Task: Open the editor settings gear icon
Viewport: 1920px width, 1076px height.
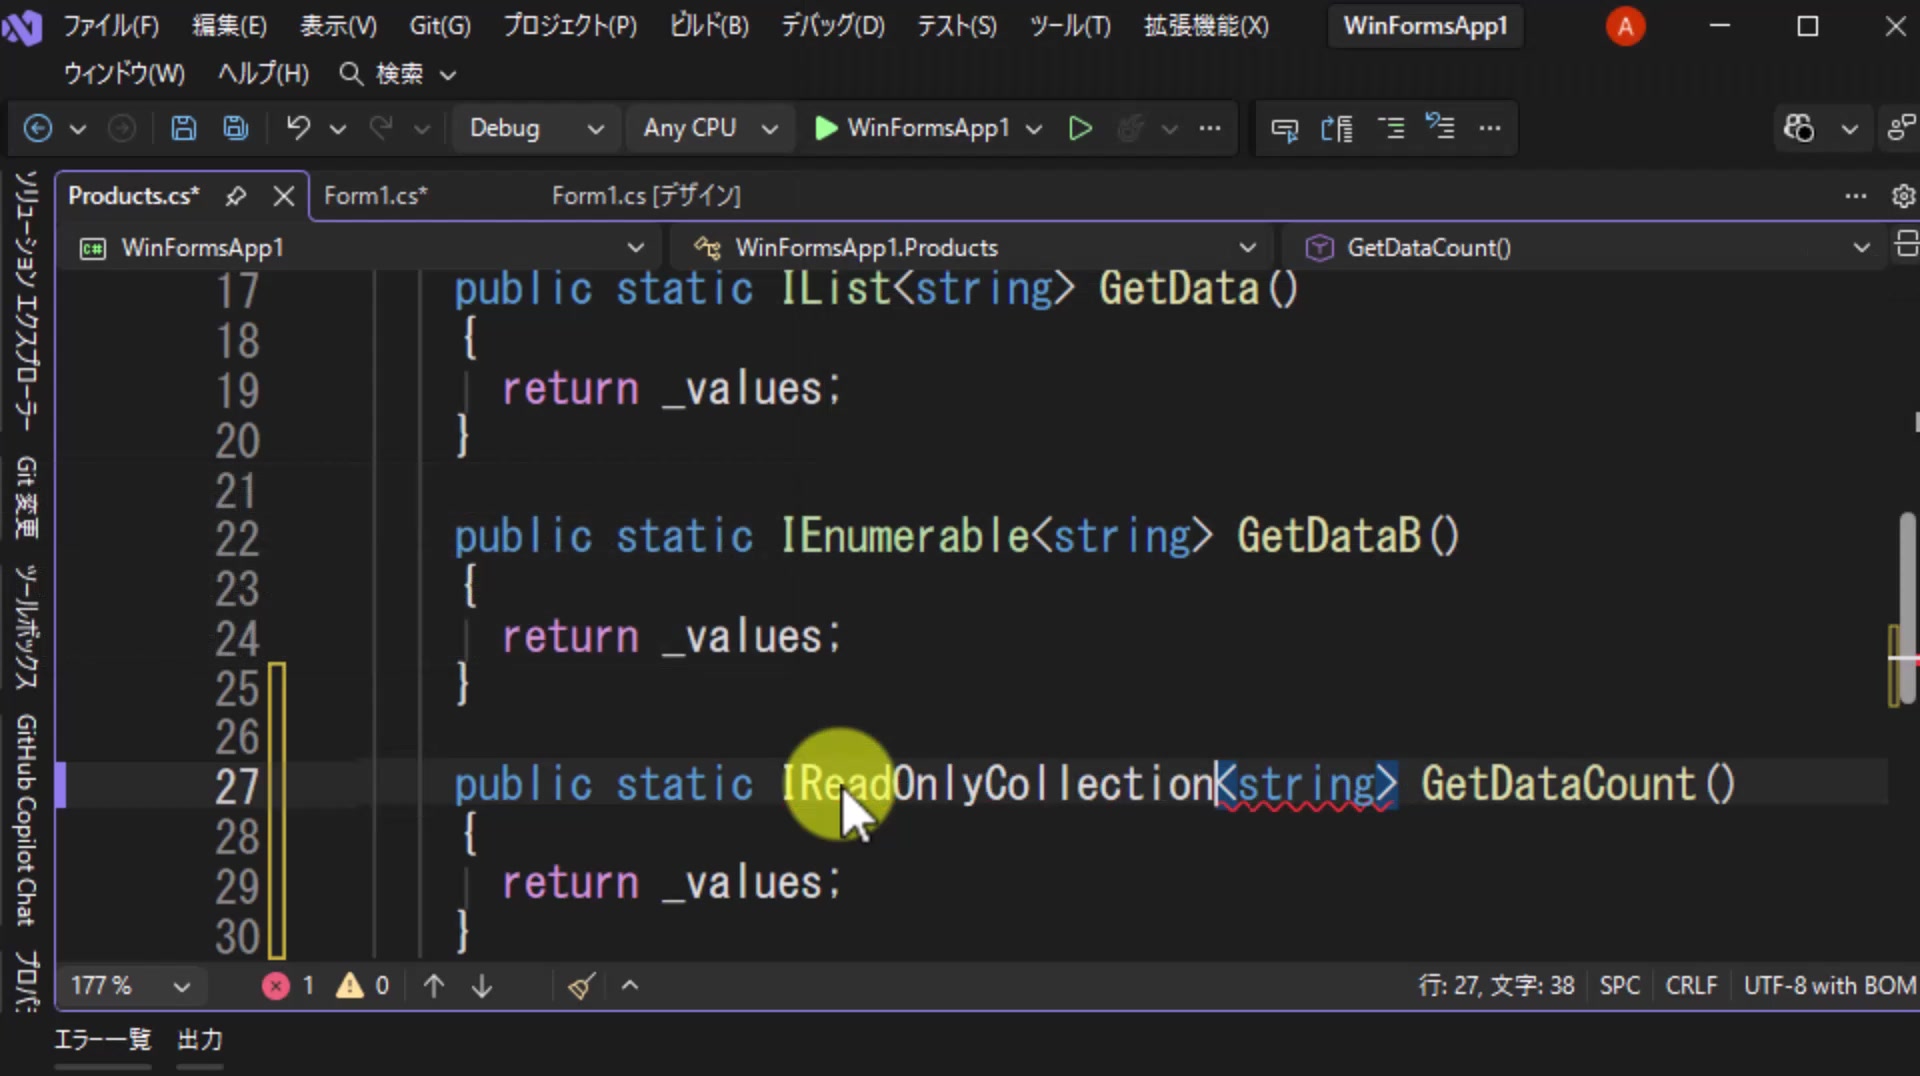Action: (x=1903, y=196)
